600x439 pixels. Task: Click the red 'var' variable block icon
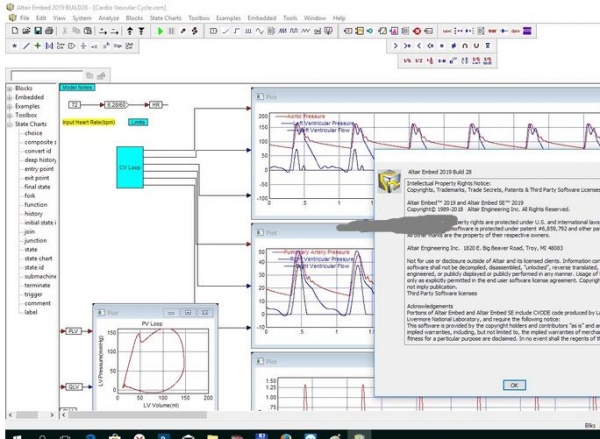492,31
